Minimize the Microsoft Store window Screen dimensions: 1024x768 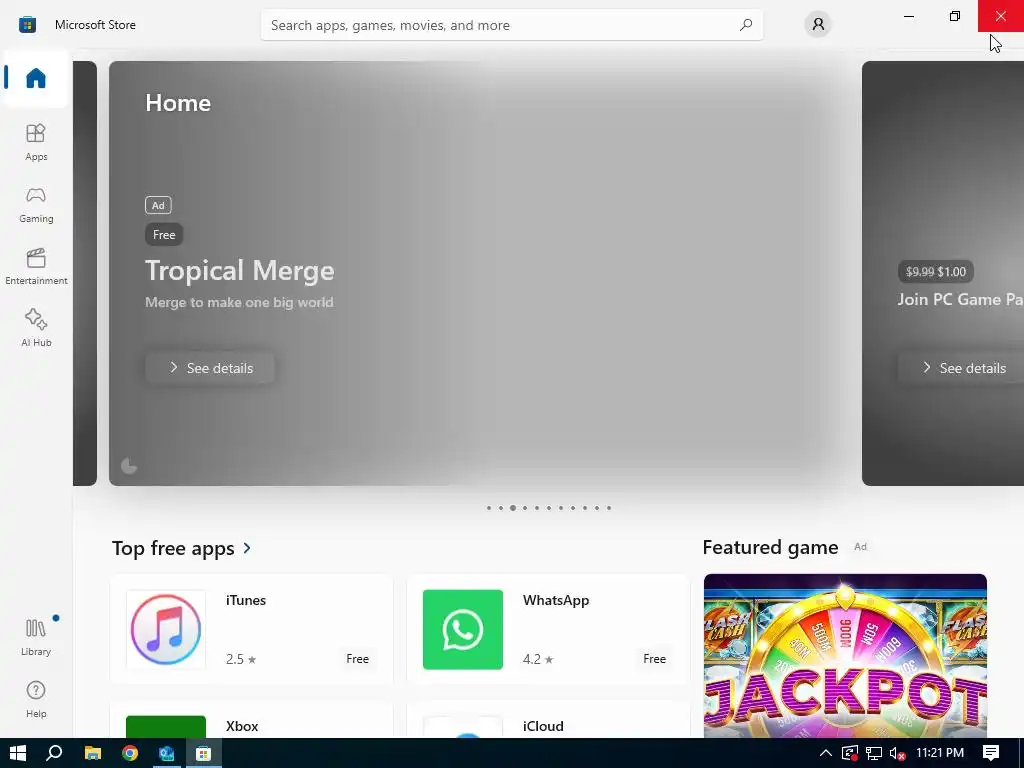tap(908, 16)
